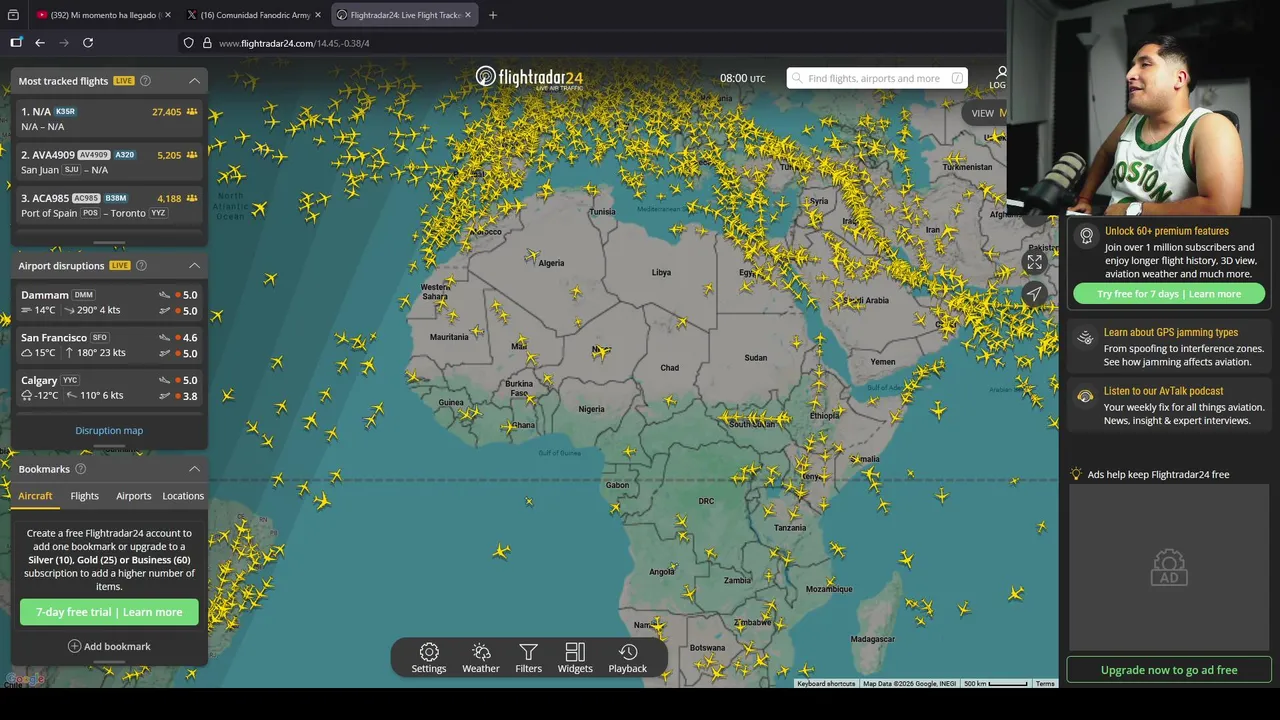
Task: Click the plus icon for Add bookmark
Action: pos(74,646)
